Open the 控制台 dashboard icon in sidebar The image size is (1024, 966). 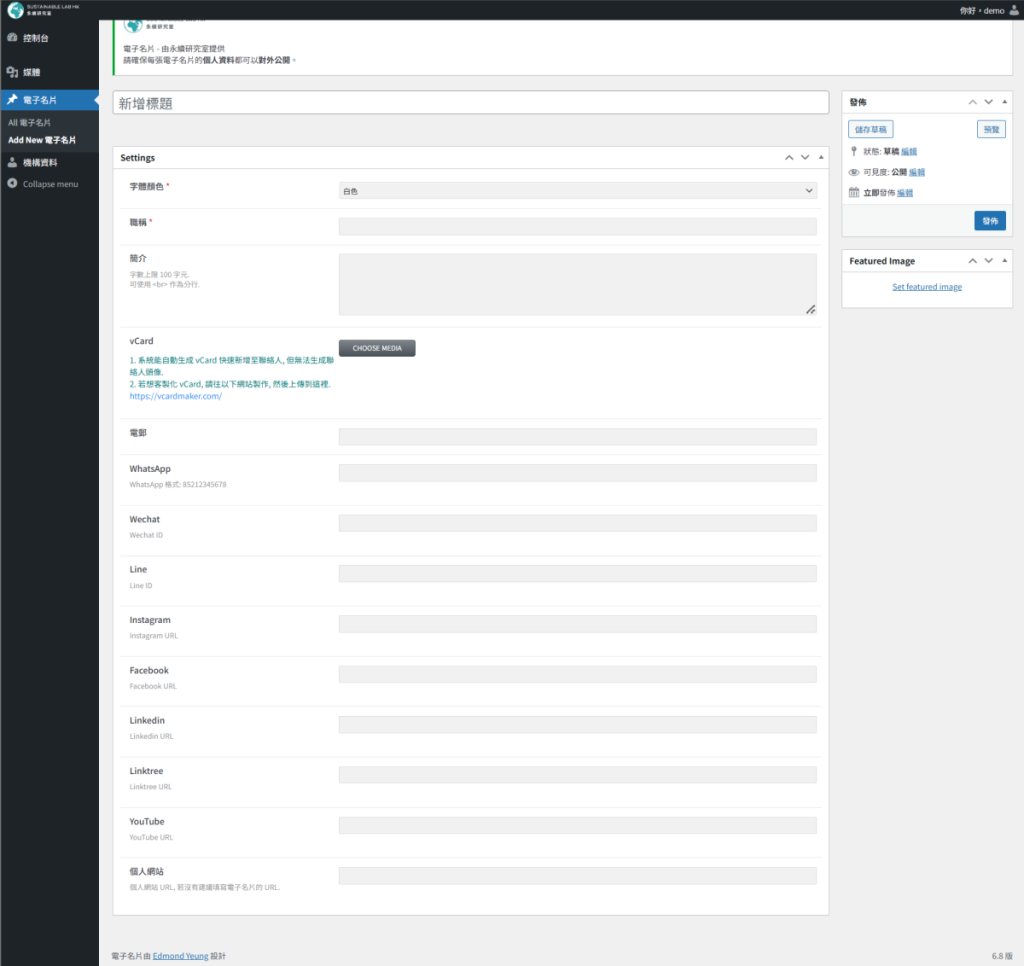[x=12, y=38]
